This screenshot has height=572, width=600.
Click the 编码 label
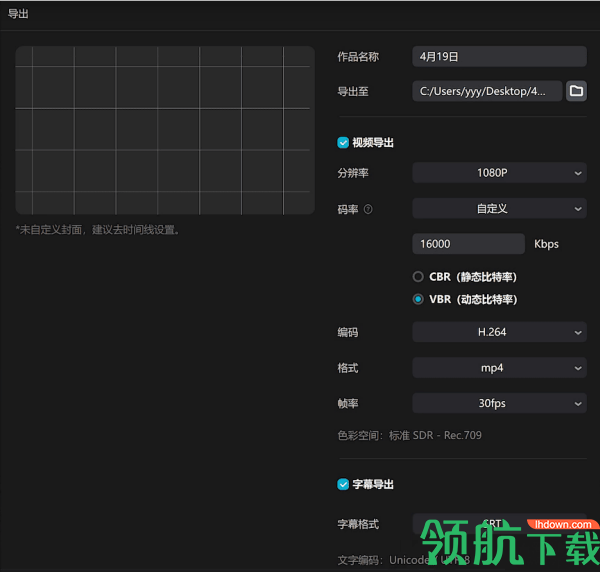pos(348,332)
